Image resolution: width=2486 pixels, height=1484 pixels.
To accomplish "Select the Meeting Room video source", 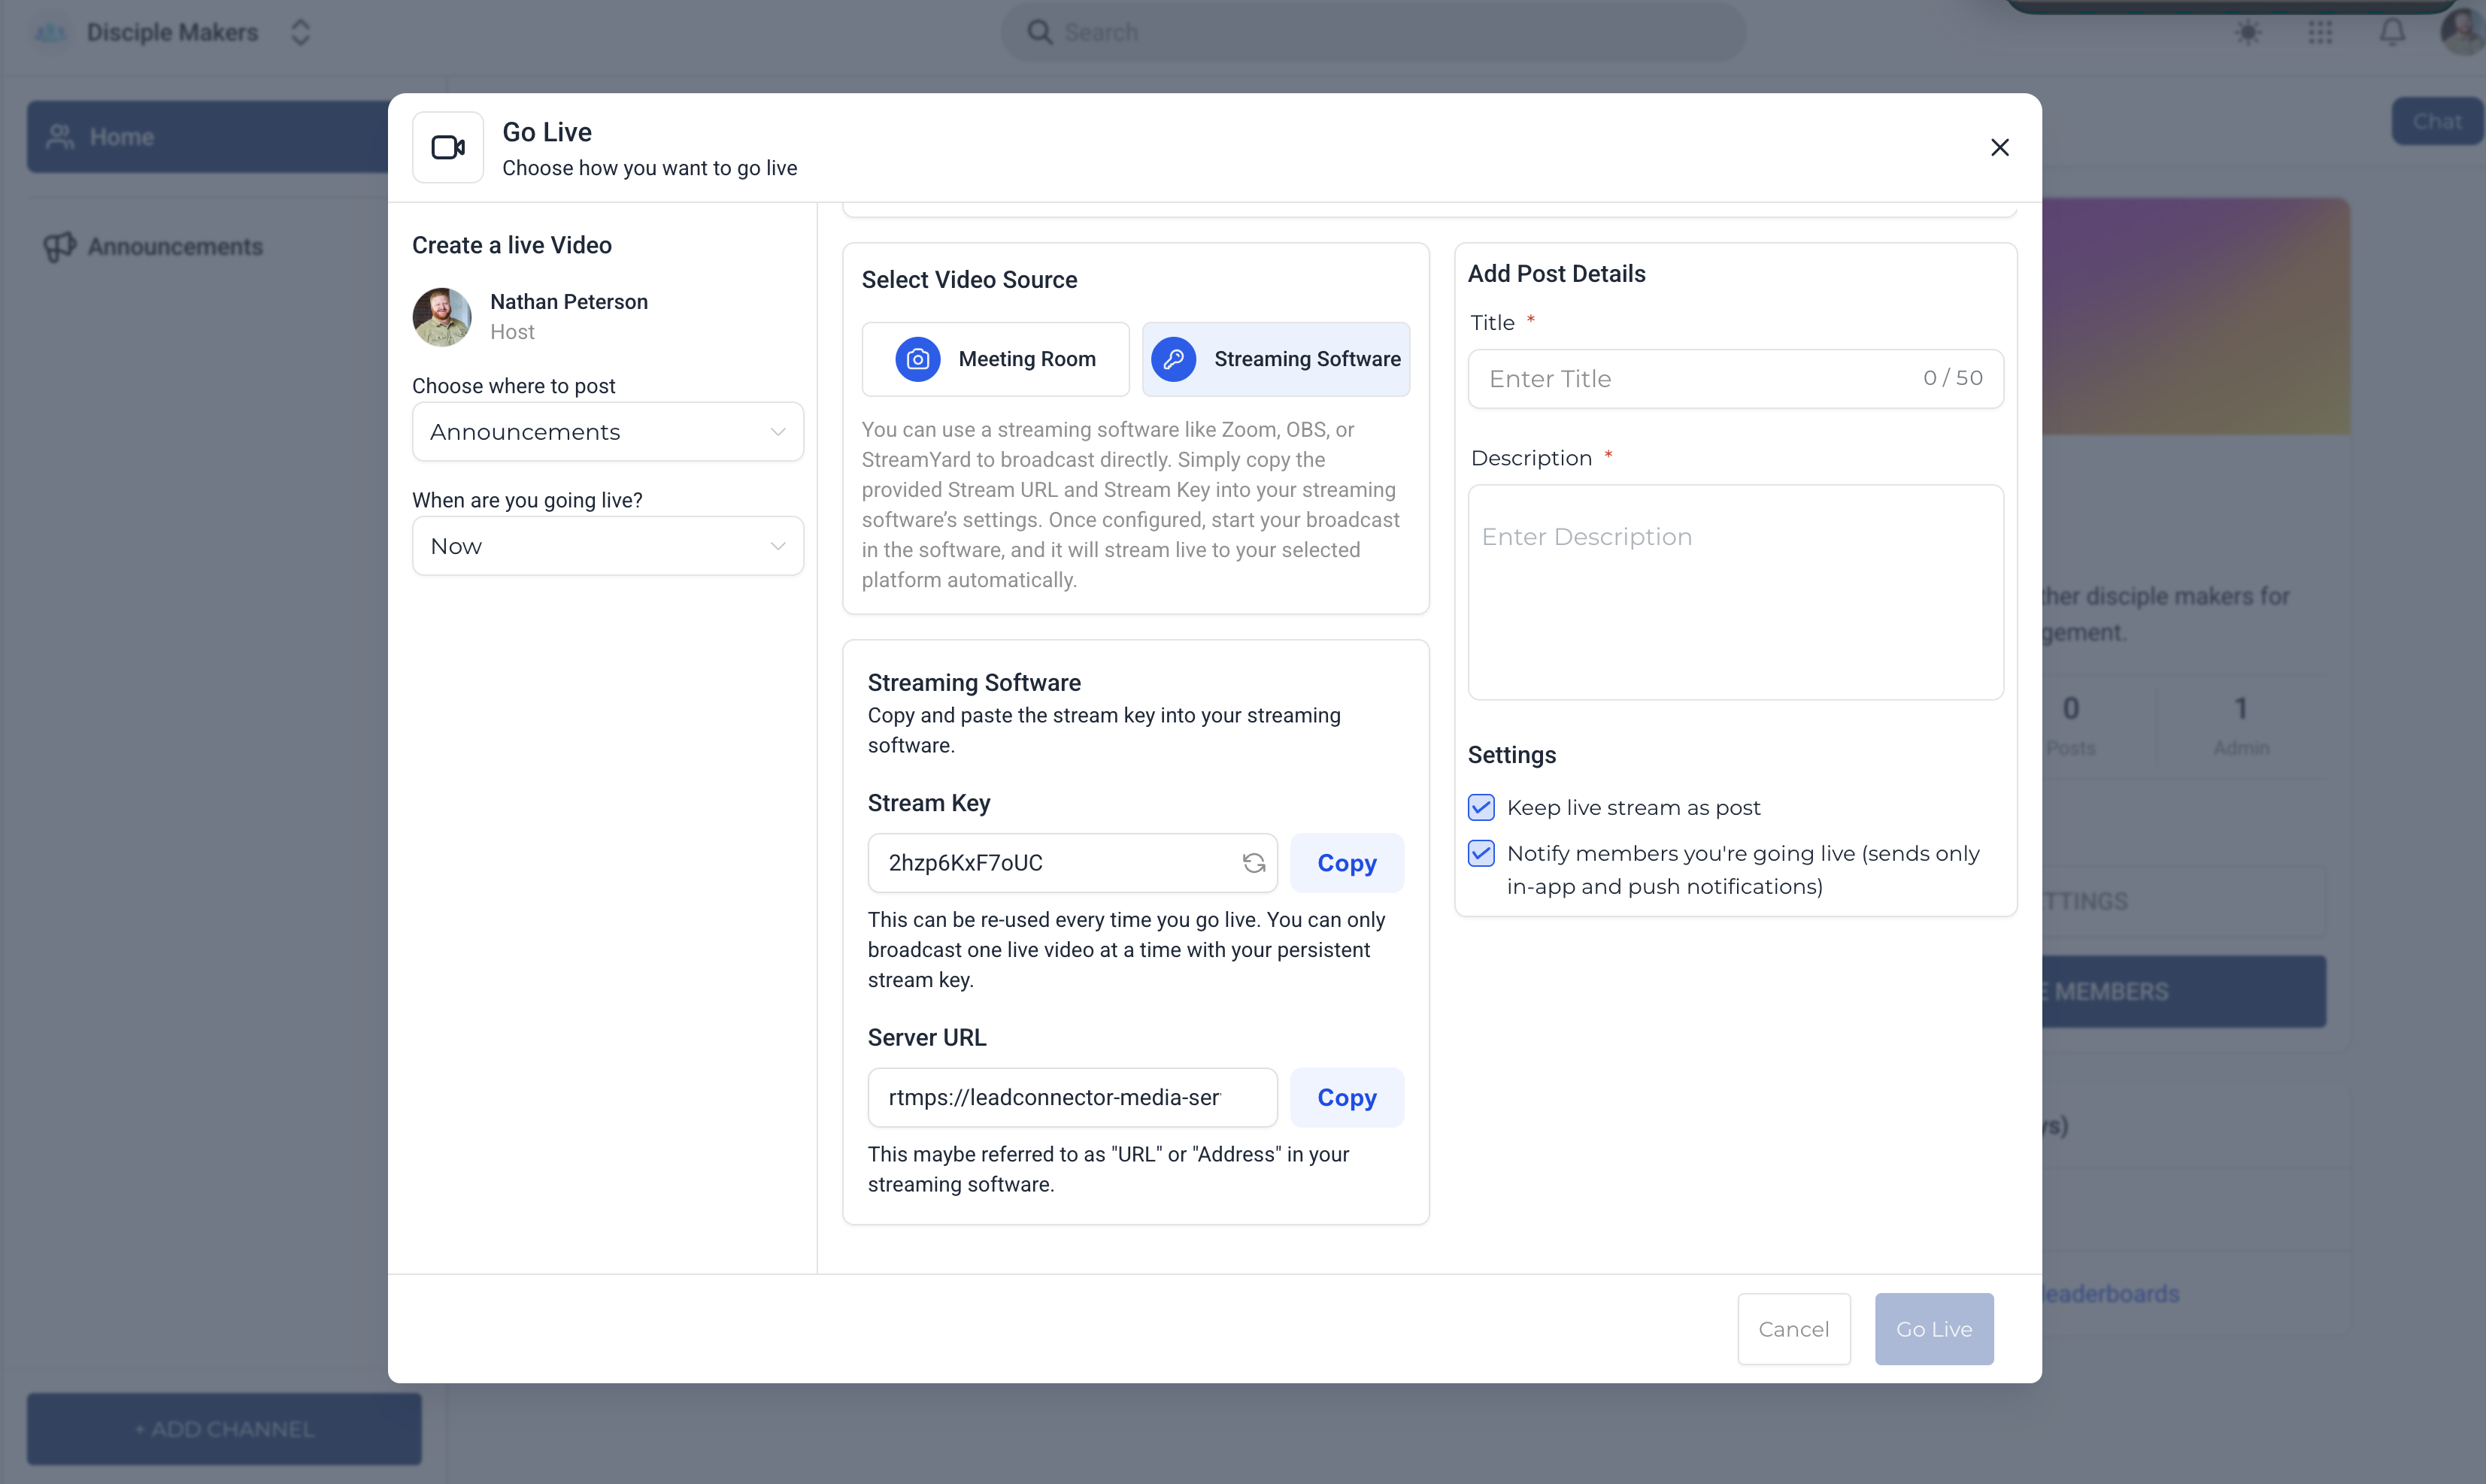I will [x=996, y=359].
